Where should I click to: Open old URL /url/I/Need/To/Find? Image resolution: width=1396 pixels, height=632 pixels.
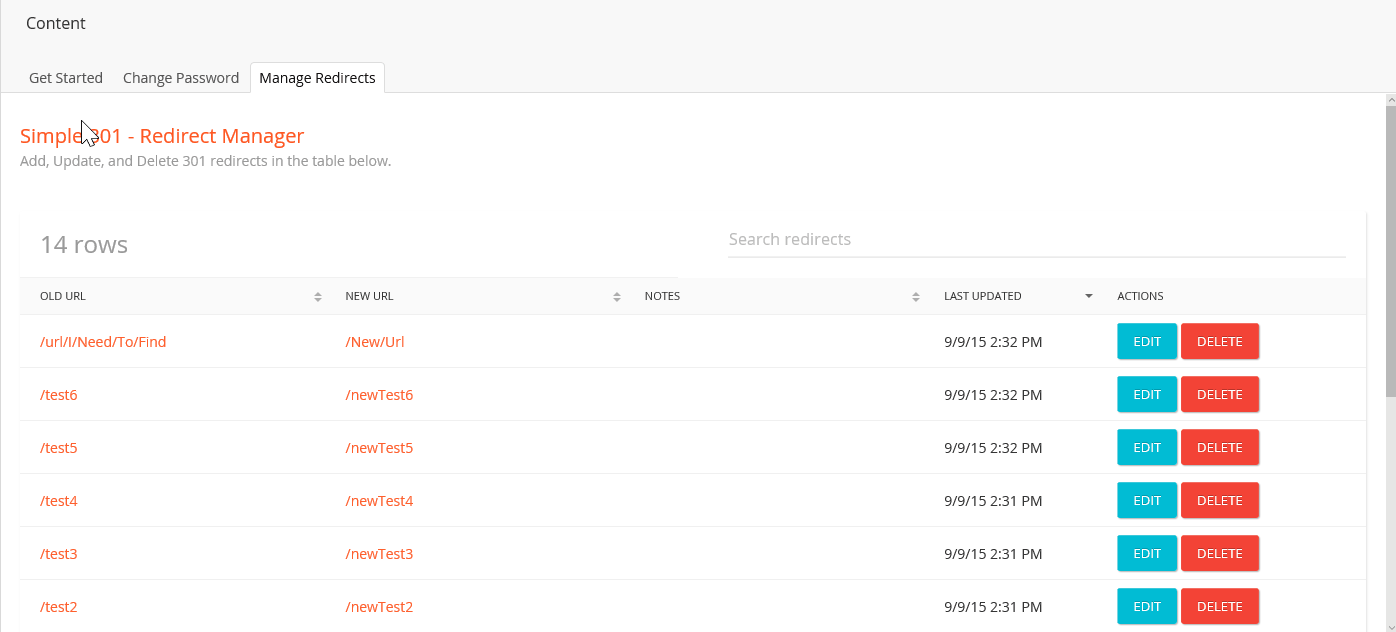click(103, 342)
